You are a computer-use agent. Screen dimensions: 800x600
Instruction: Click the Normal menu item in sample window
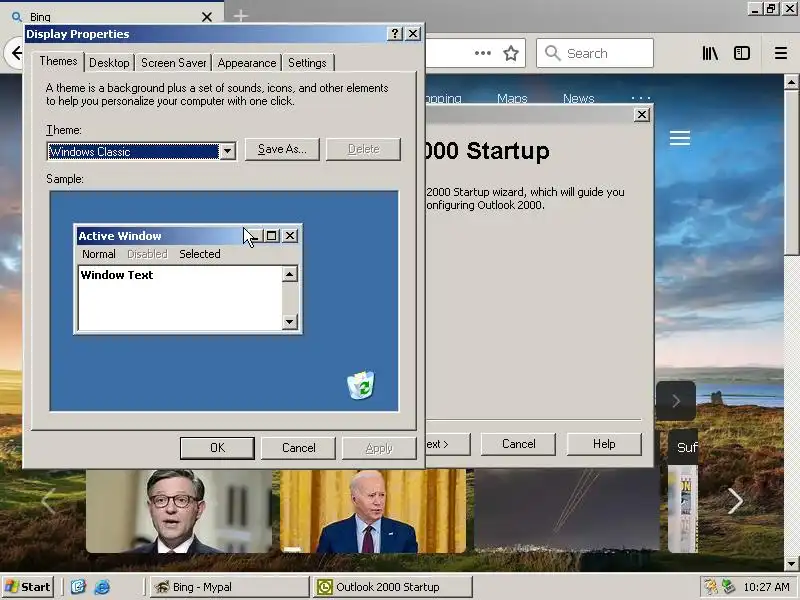click(x=98, y=254)
